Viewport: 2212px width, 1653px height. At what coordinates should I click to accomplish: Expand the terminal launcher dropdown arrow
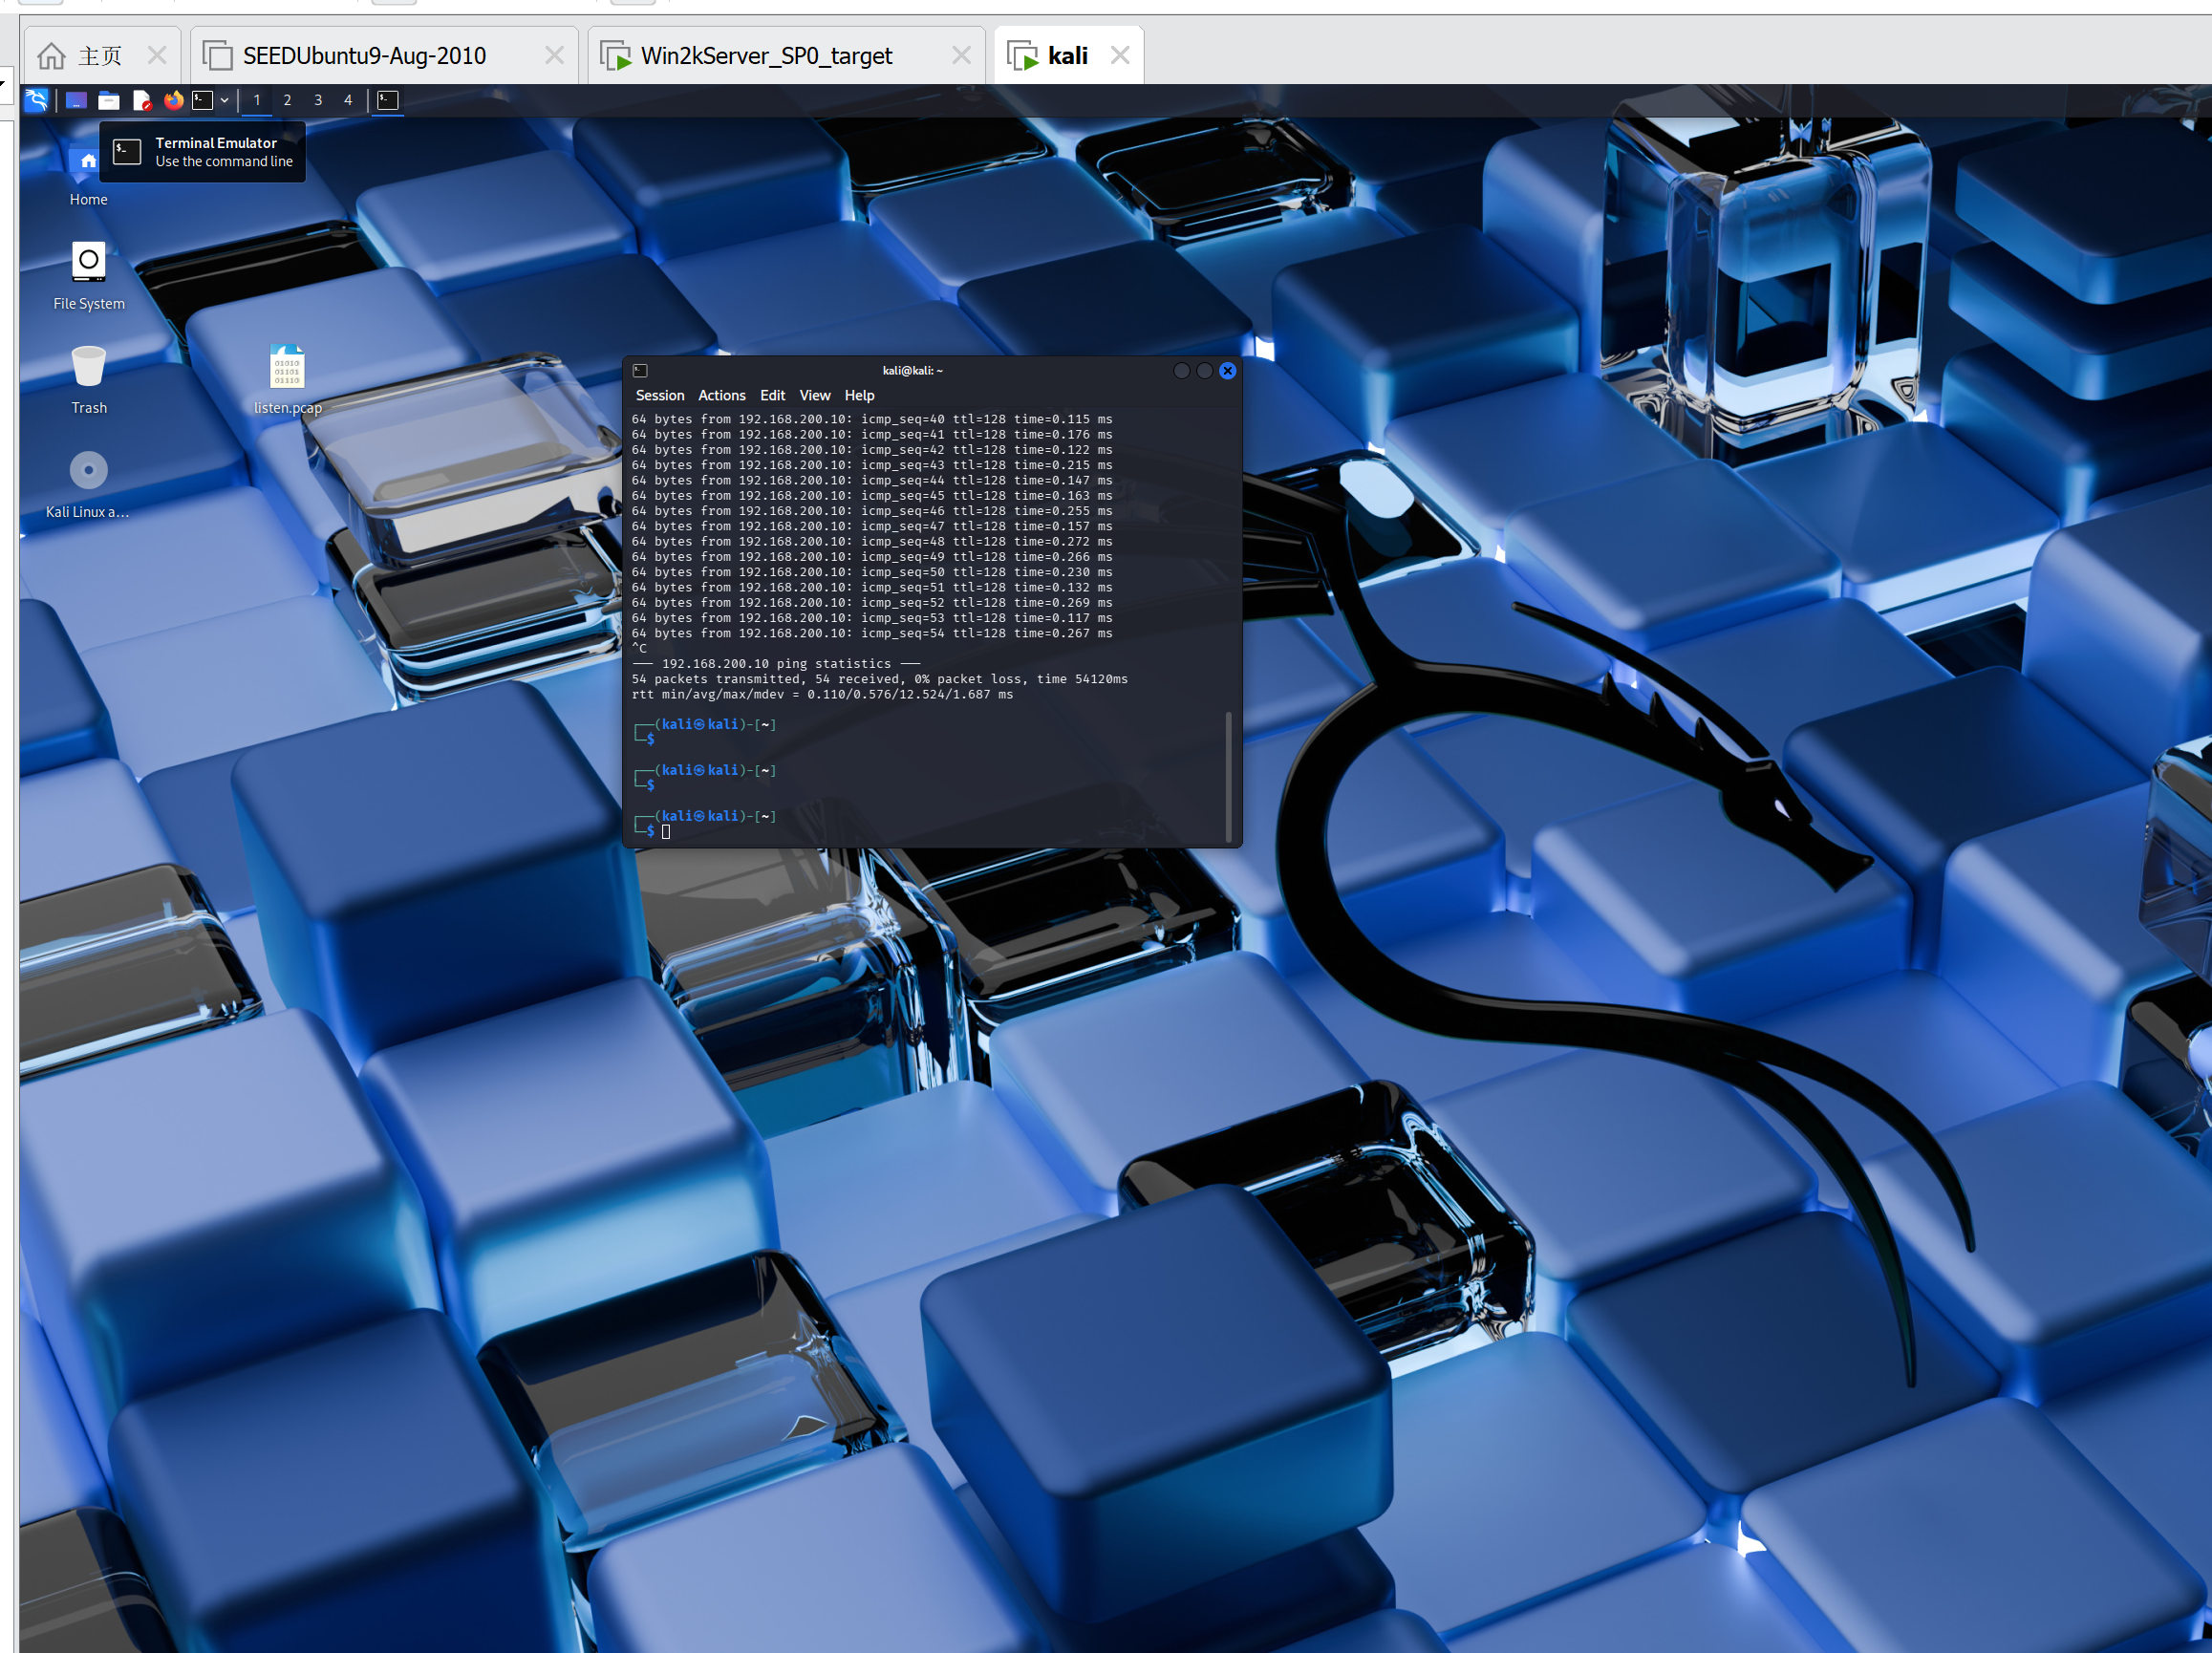pos(225,100)
